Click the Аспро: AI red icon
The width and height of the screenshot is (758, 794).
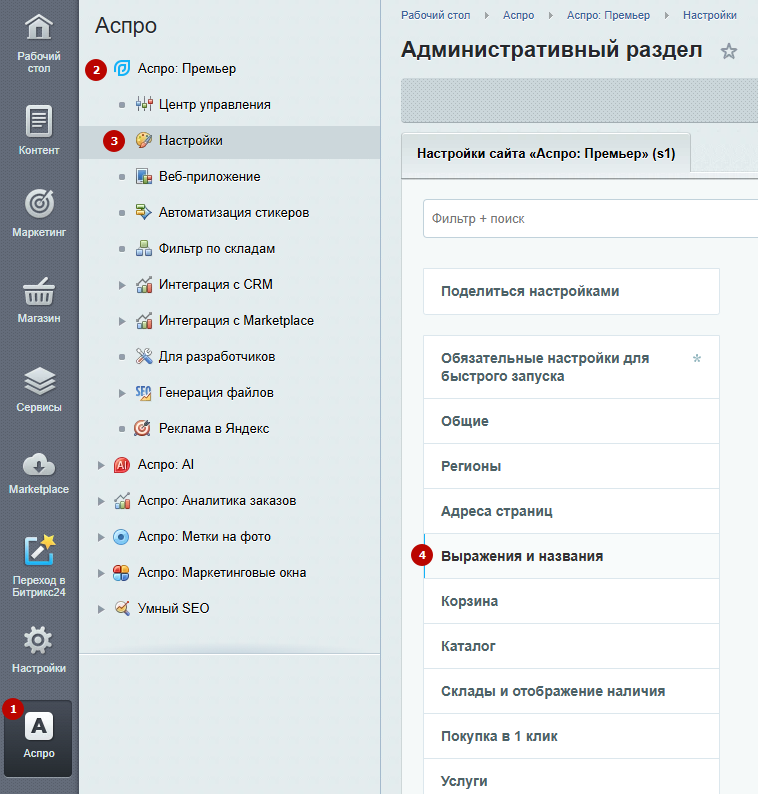122,464
